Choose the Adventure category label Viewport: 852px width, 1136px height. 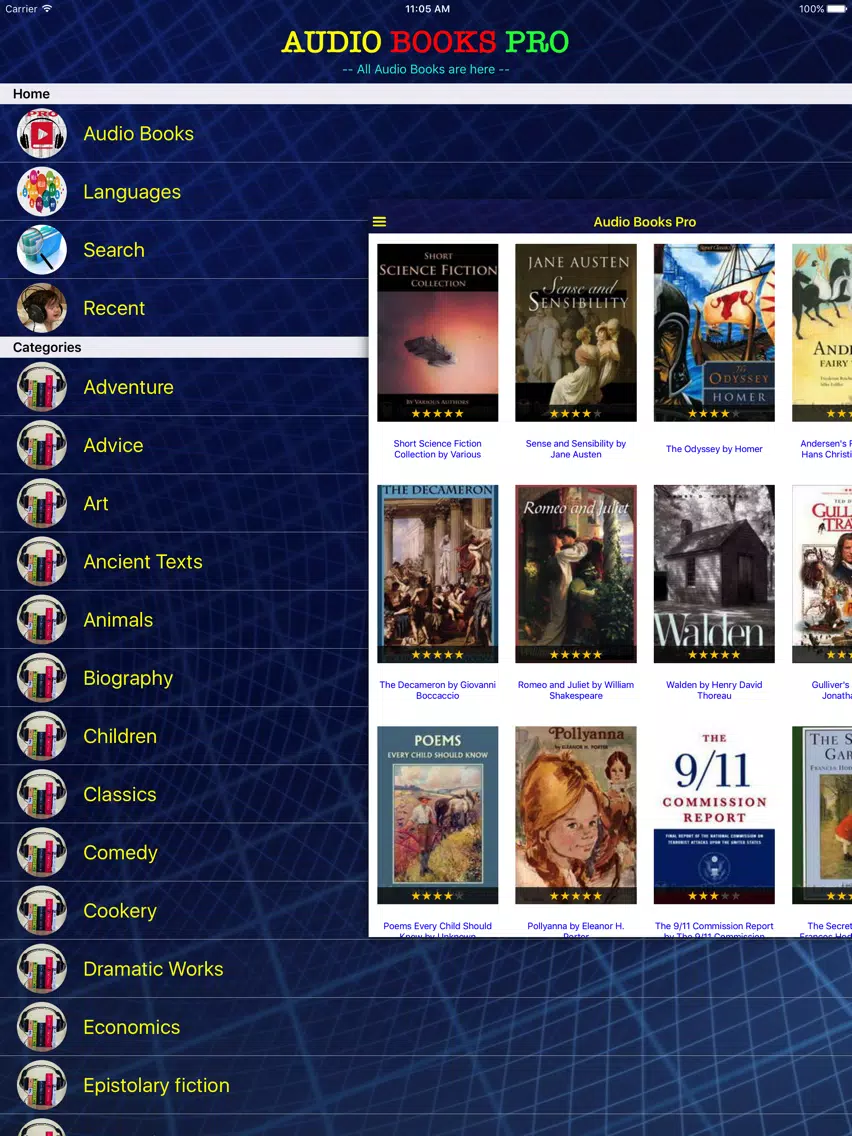tap(128, 387)
